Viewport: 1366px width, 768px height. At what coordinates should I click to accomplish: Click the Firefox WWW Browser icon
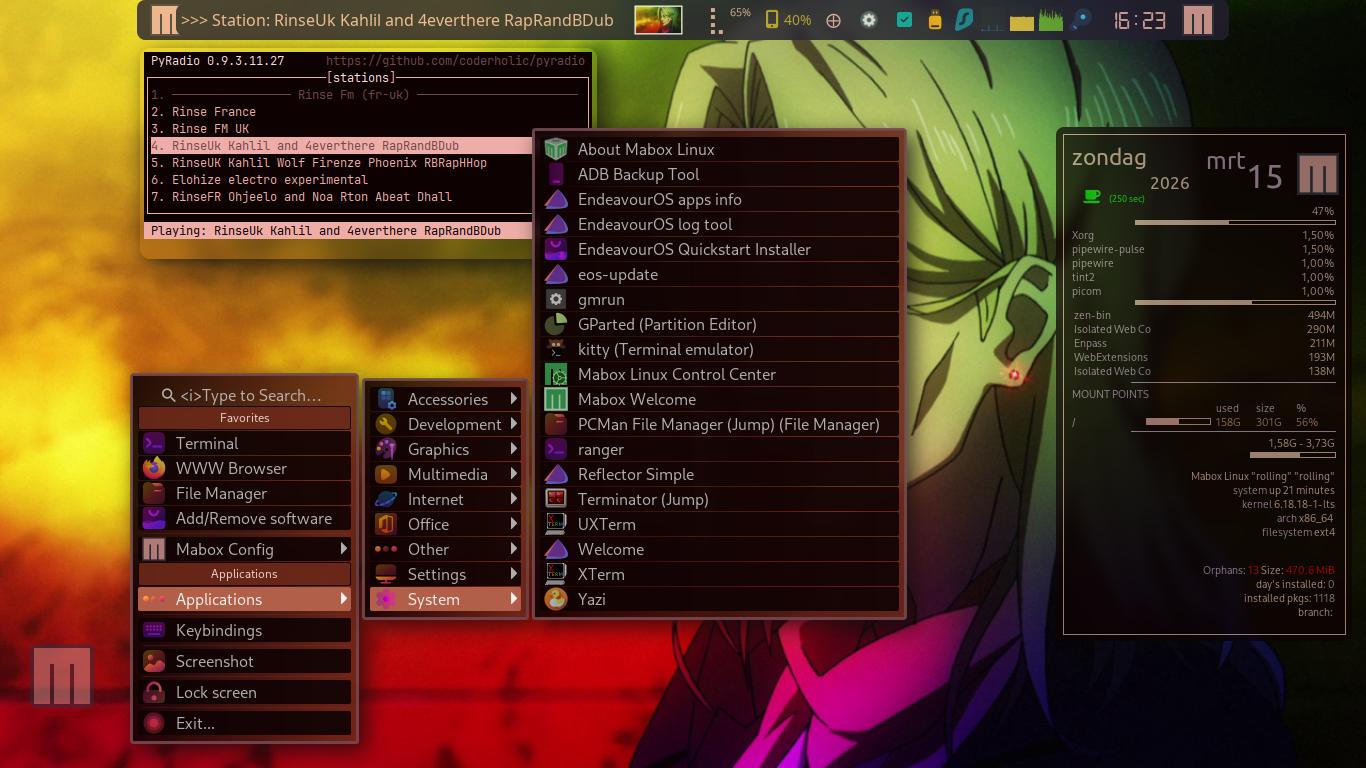coord(154,468)
